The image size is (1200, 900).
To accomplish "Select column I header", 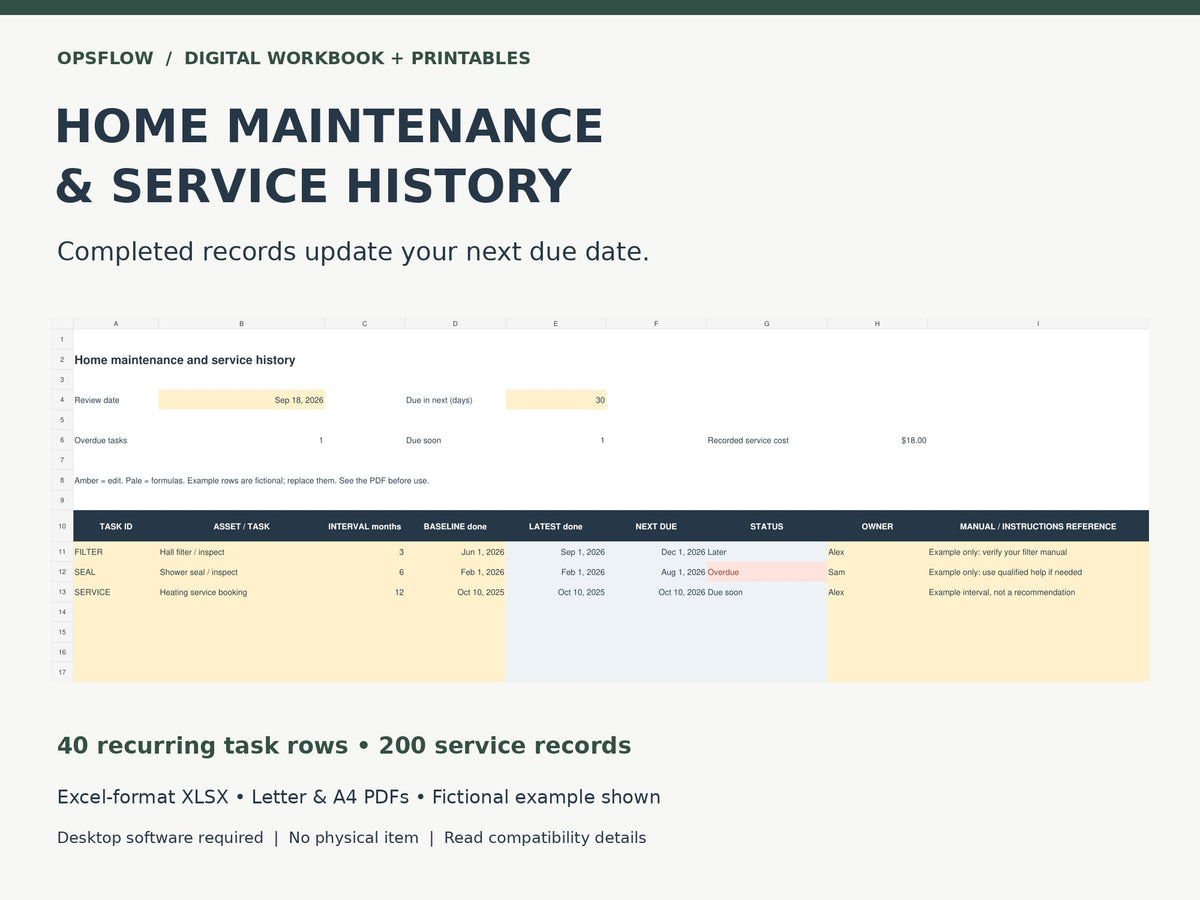I will [x=1038, y=324].
